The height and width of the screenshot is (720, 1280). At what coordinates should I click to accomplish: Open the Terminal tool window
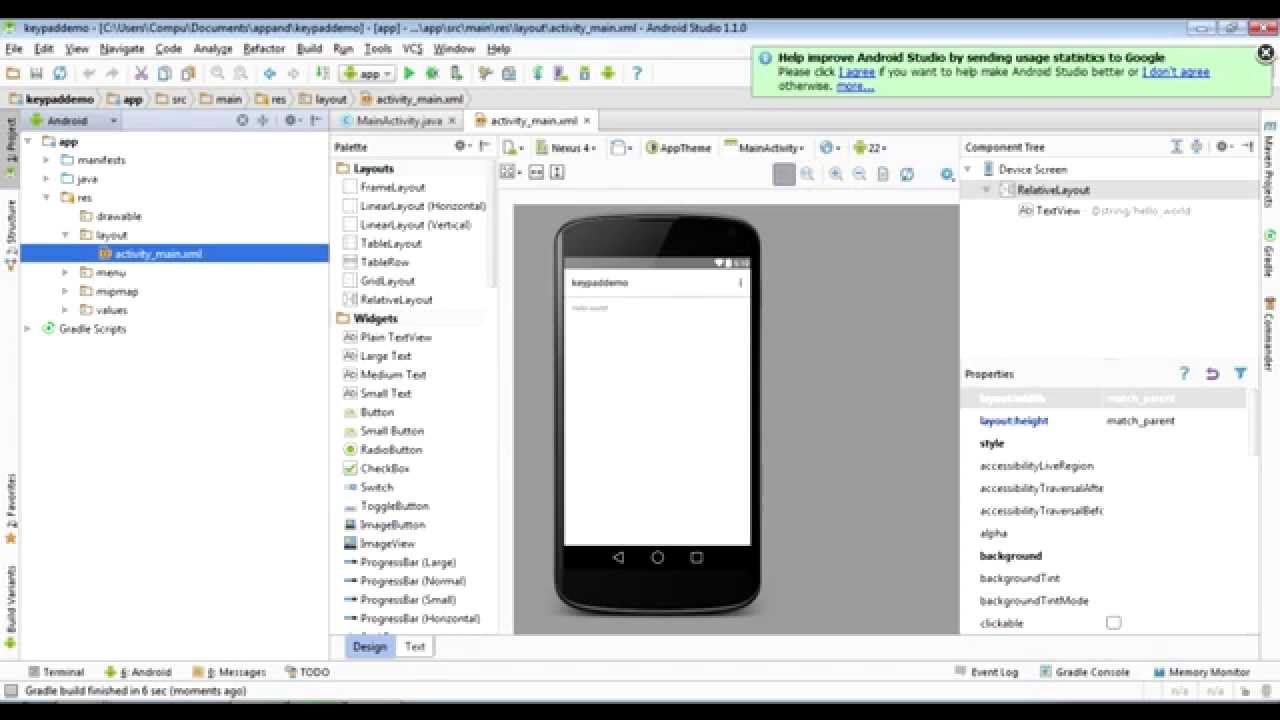57,672
